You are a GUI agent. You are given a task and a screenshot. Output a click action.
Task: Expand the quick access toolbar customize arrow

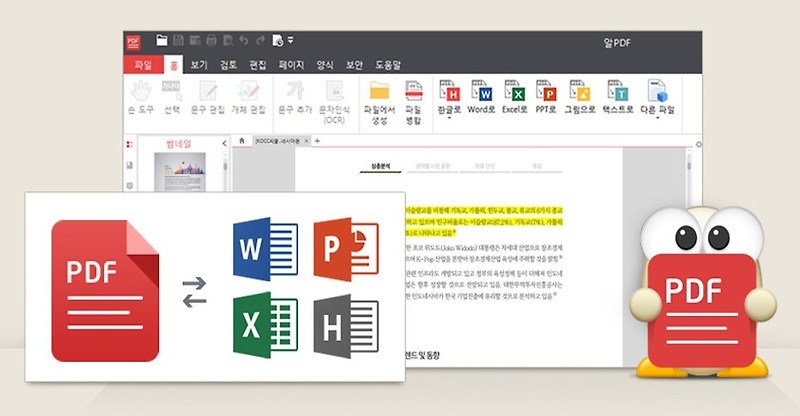tap(290, 39)
